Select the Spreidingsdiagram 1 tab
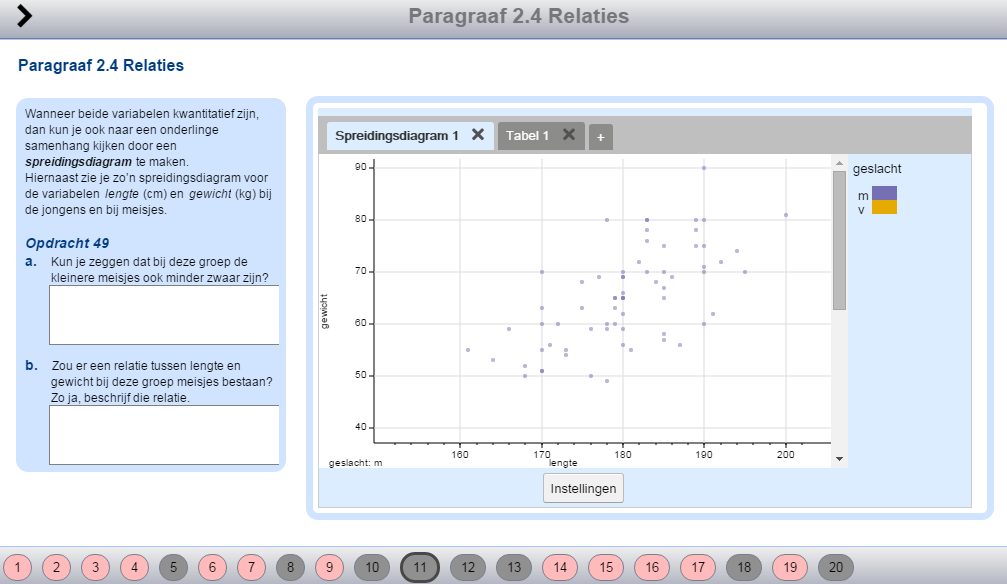Image resolution: width=1007 pixels, height=584 pixels. (x=396, y=135)
